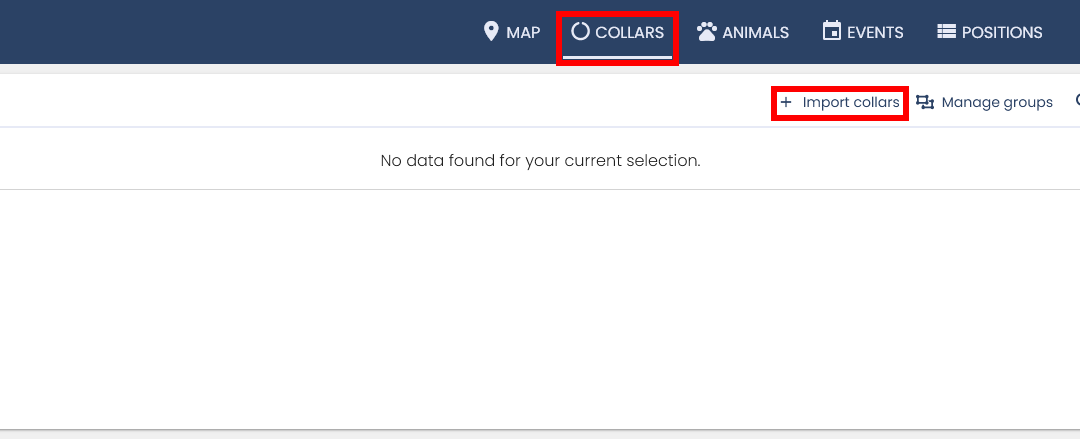Click the table list icon beside Positions
This screenshot has height=439, width=1080.
946,32
